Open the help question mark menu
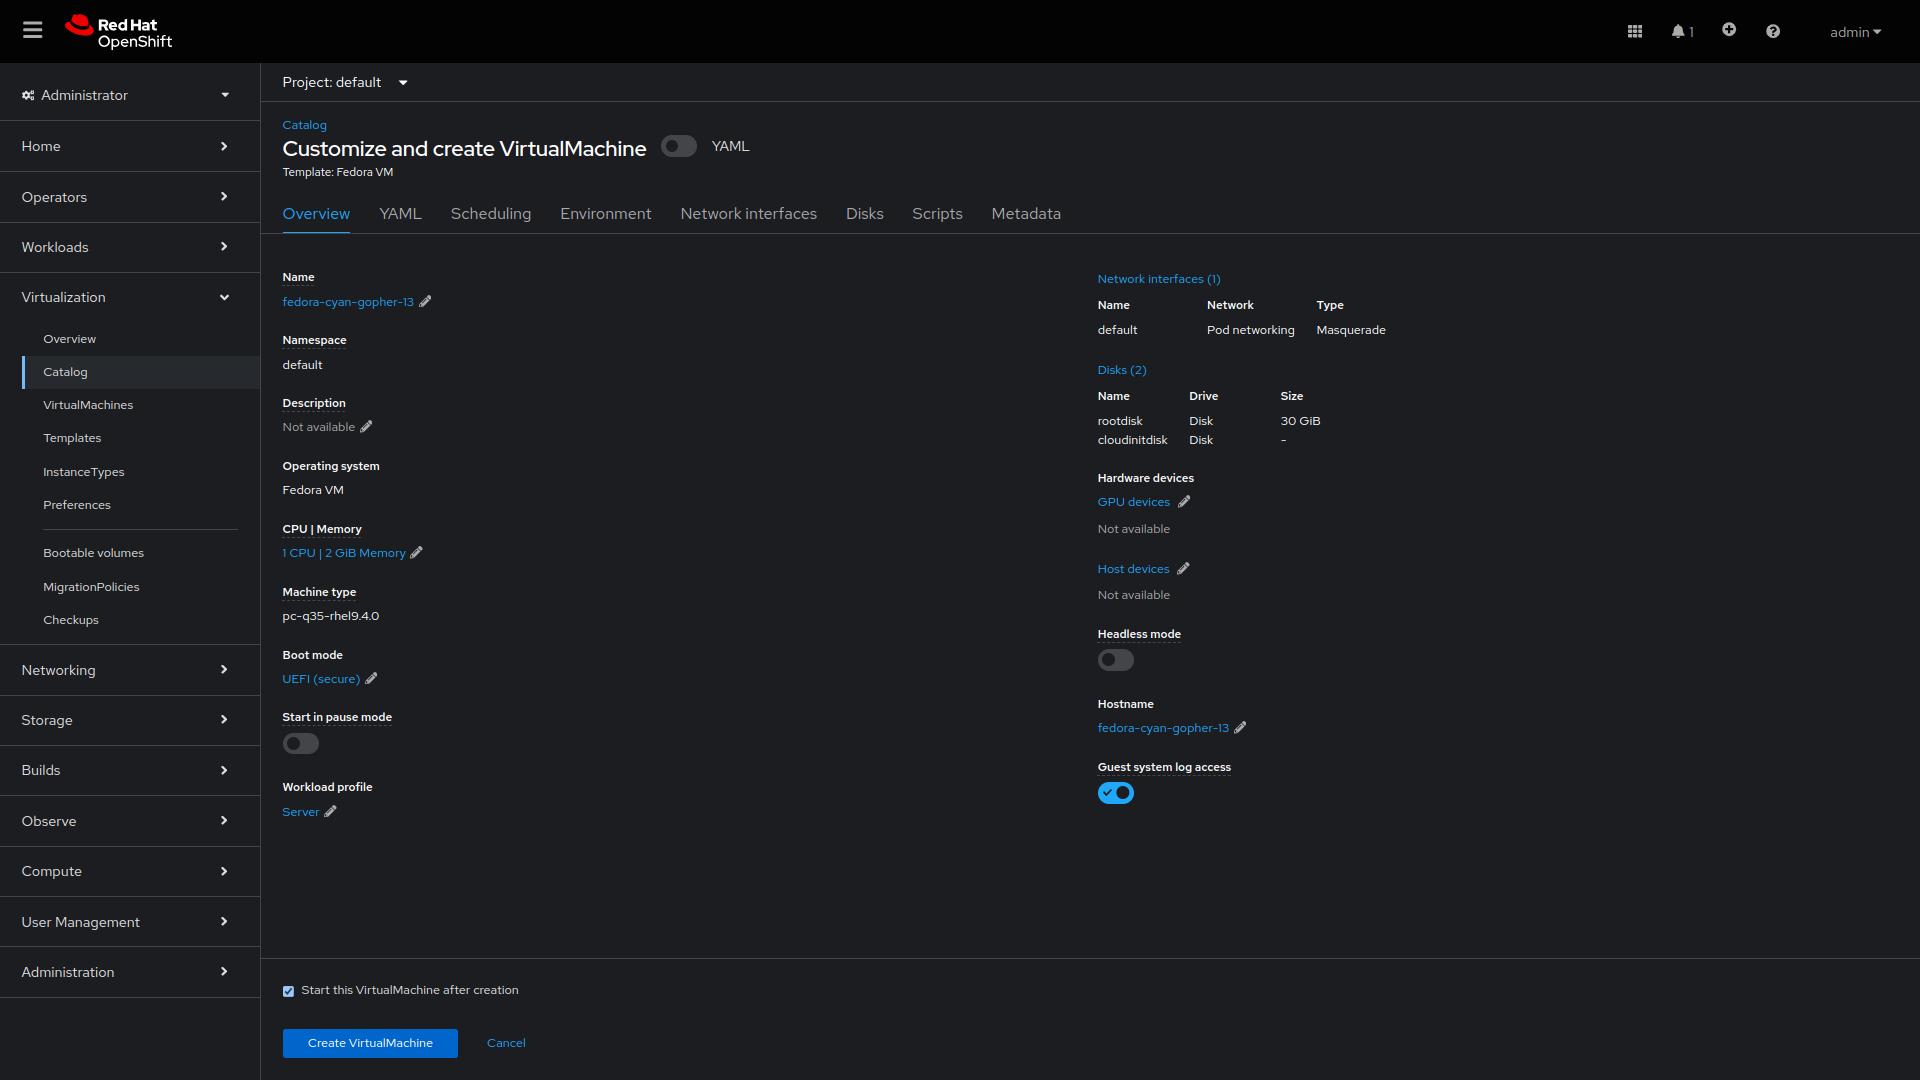The image size is (1920, 1080). click(x=1772, y=31)
